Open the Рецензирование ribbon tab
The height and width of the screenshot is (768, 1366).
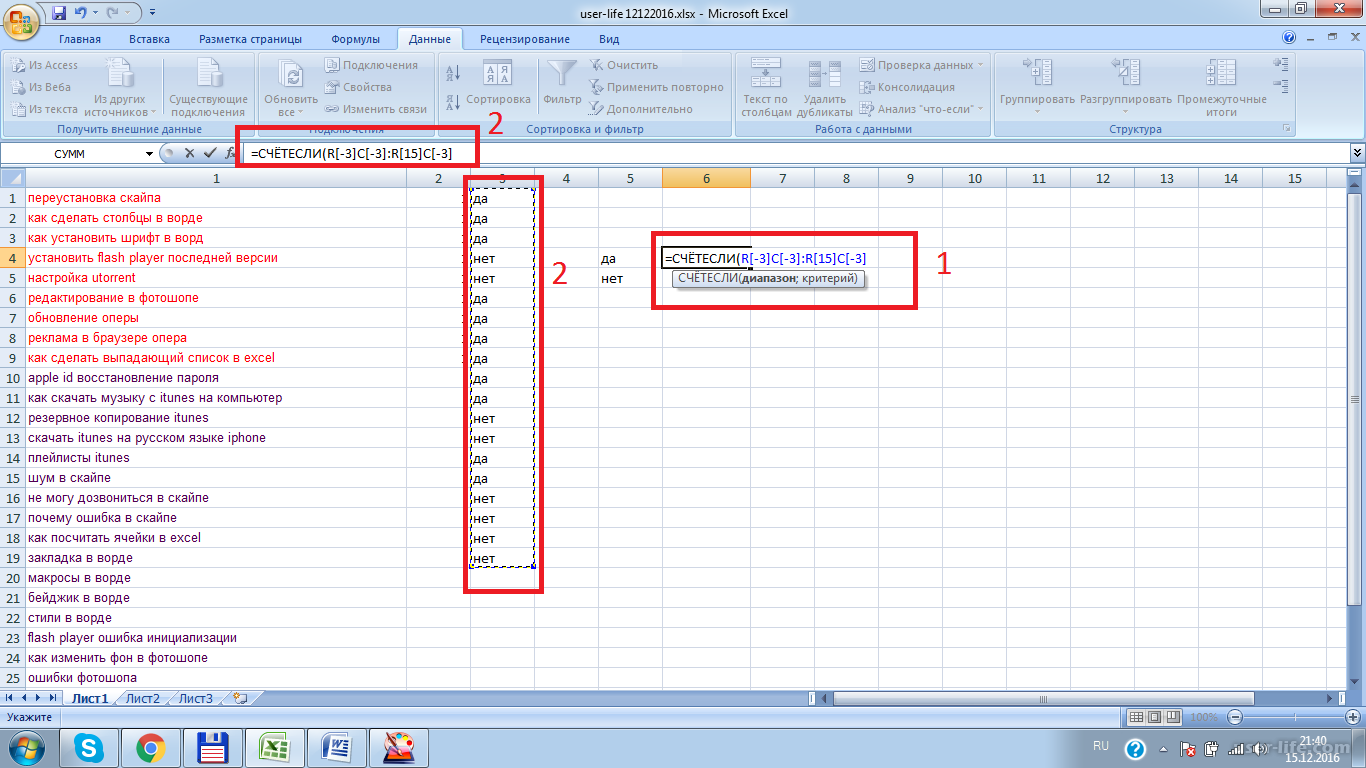click(x=525, y=39)
